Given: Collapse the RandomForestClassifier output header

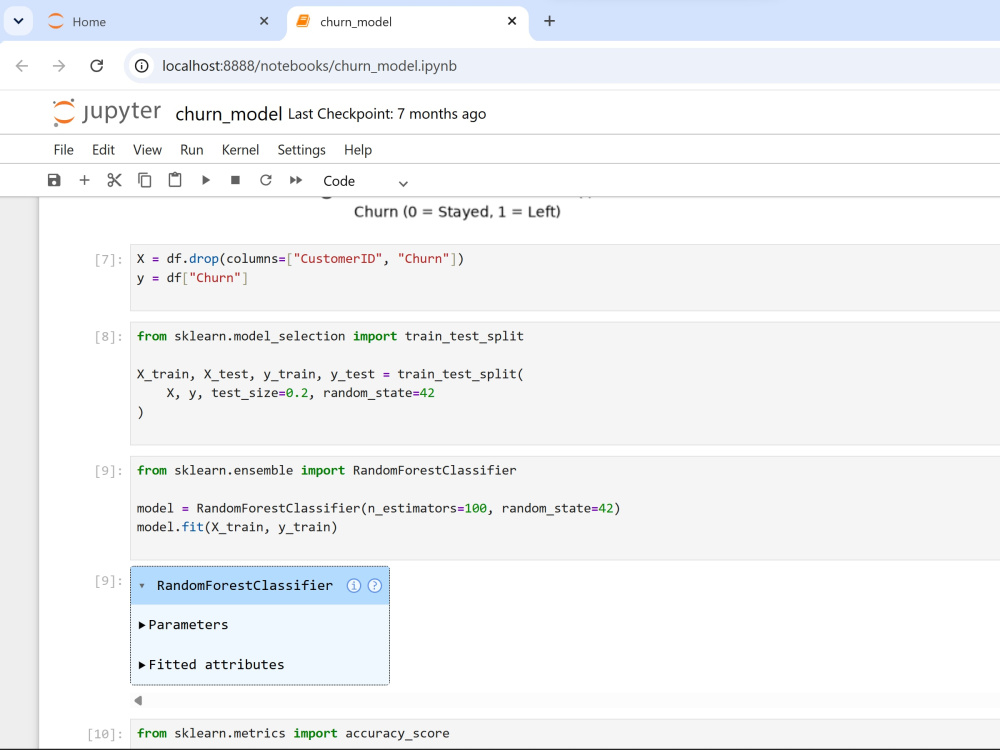Looking at the screenshot, I should pos(142,585).
